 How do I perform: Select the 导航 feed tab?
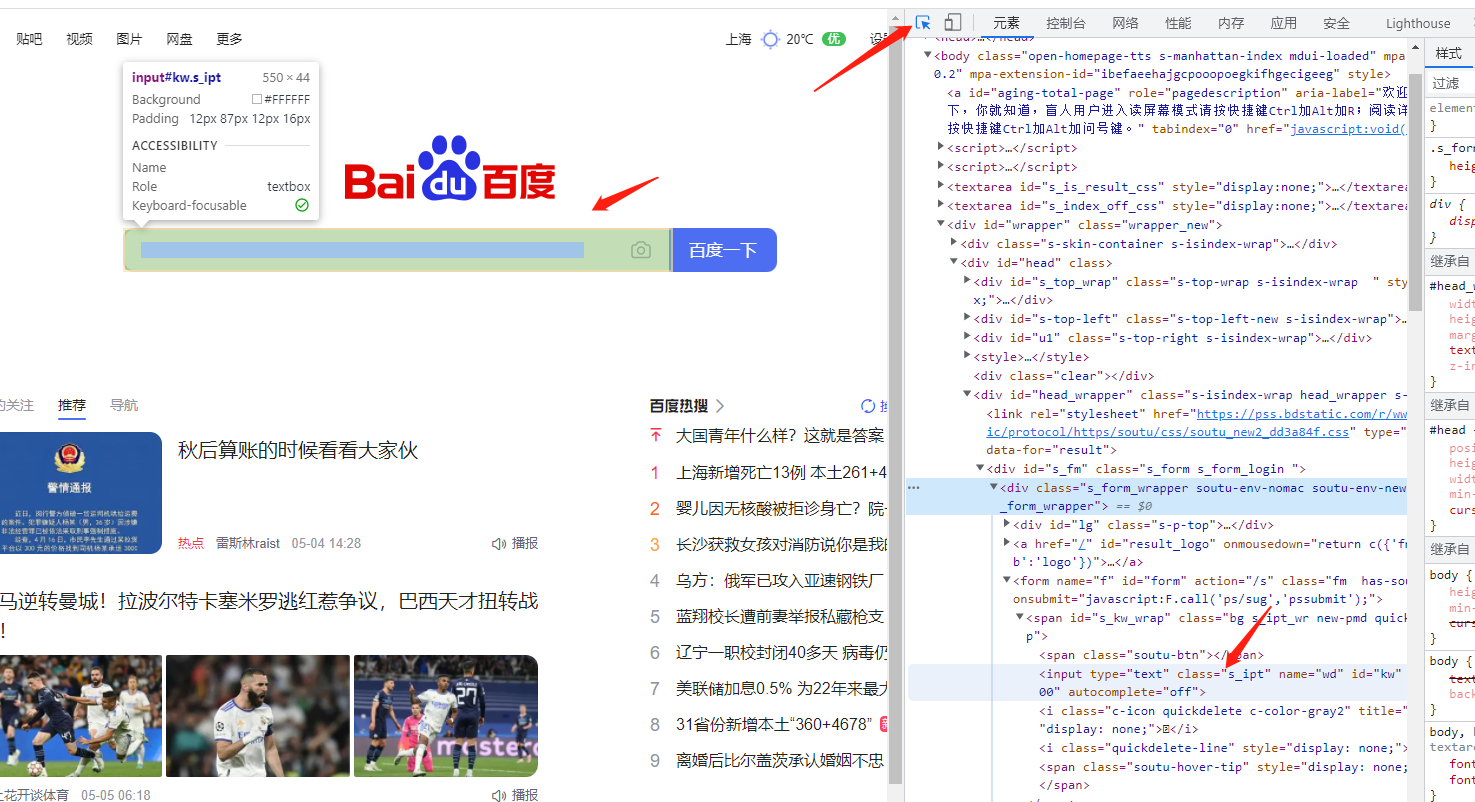tap(124, 405)
